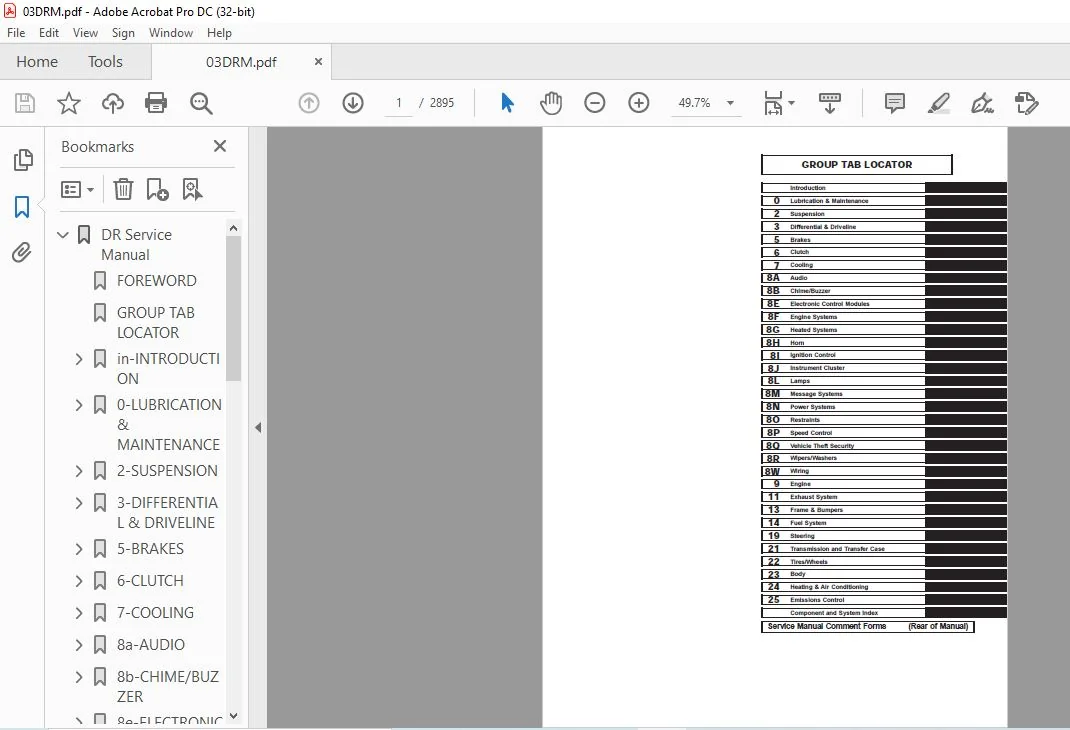Screen dimensions: 1070x730
Task: Open the View menu
Action: (x=85, y=33)
